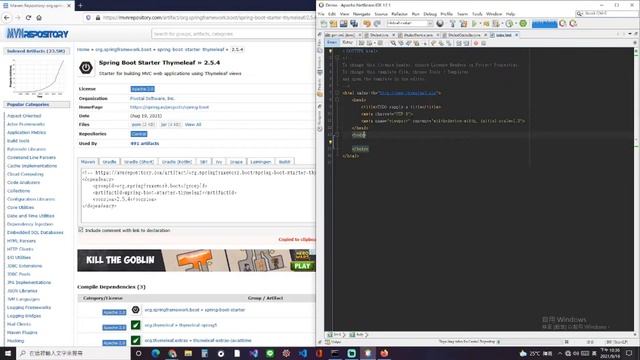The image size is (640, 360).
Task: Click the Apache 2.0 license badge
Action: [x=142, y=89]
